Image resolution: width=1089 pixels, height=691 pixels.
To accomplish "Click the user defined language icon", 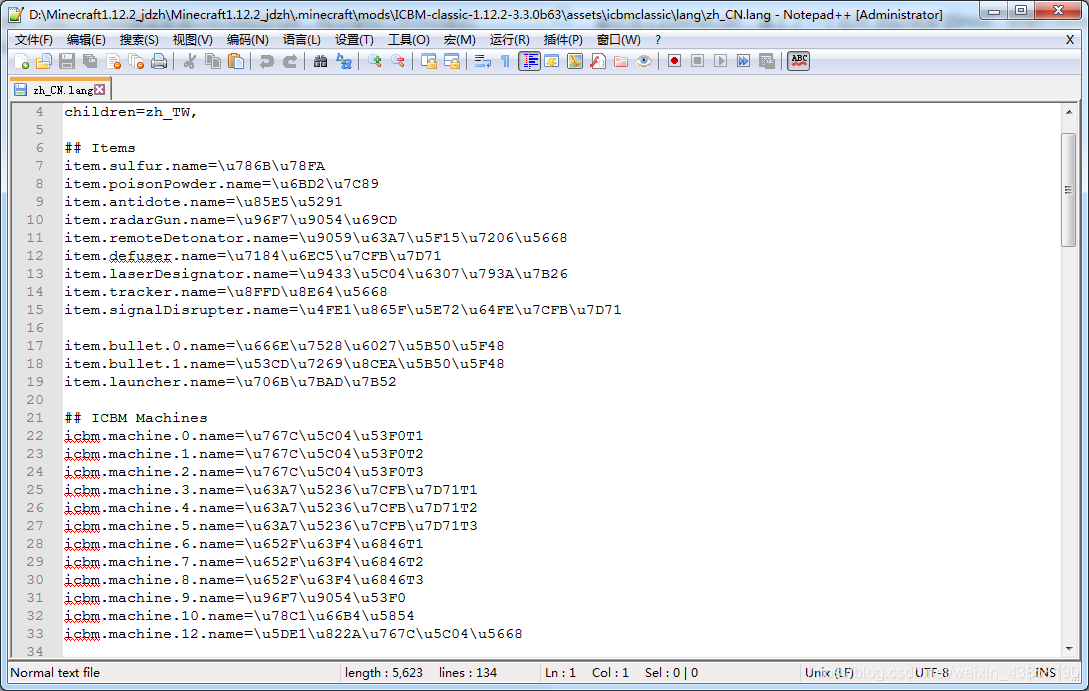I will pos(552,62).
